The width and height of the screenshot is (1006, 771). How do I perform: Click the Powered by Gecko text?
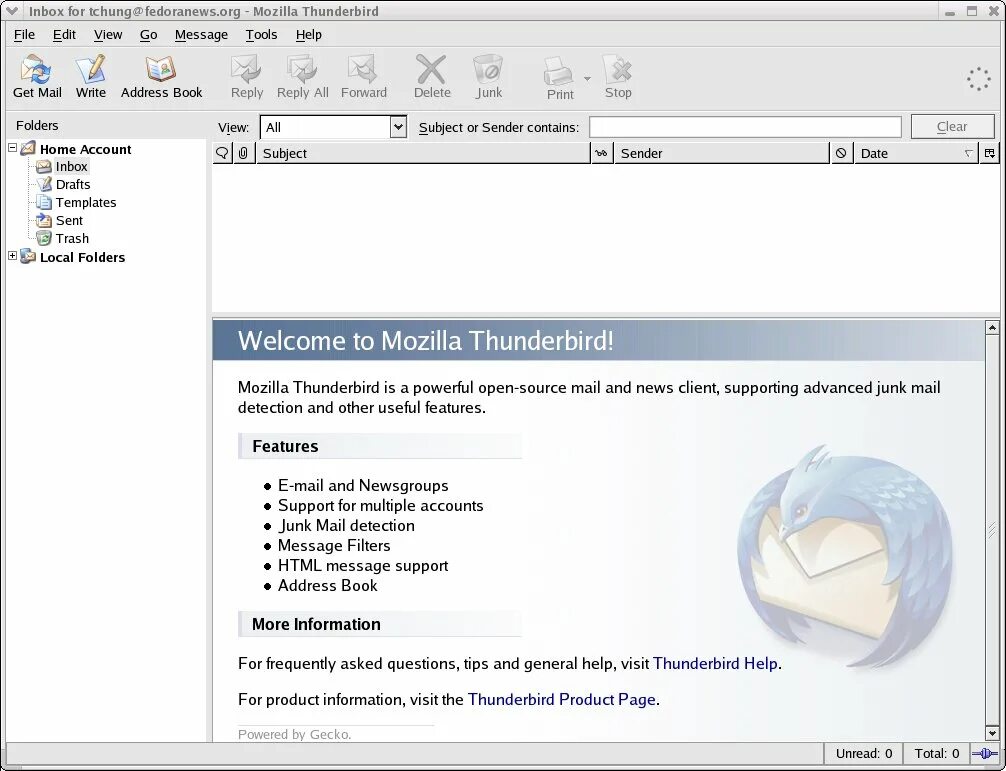coord(294,734)
